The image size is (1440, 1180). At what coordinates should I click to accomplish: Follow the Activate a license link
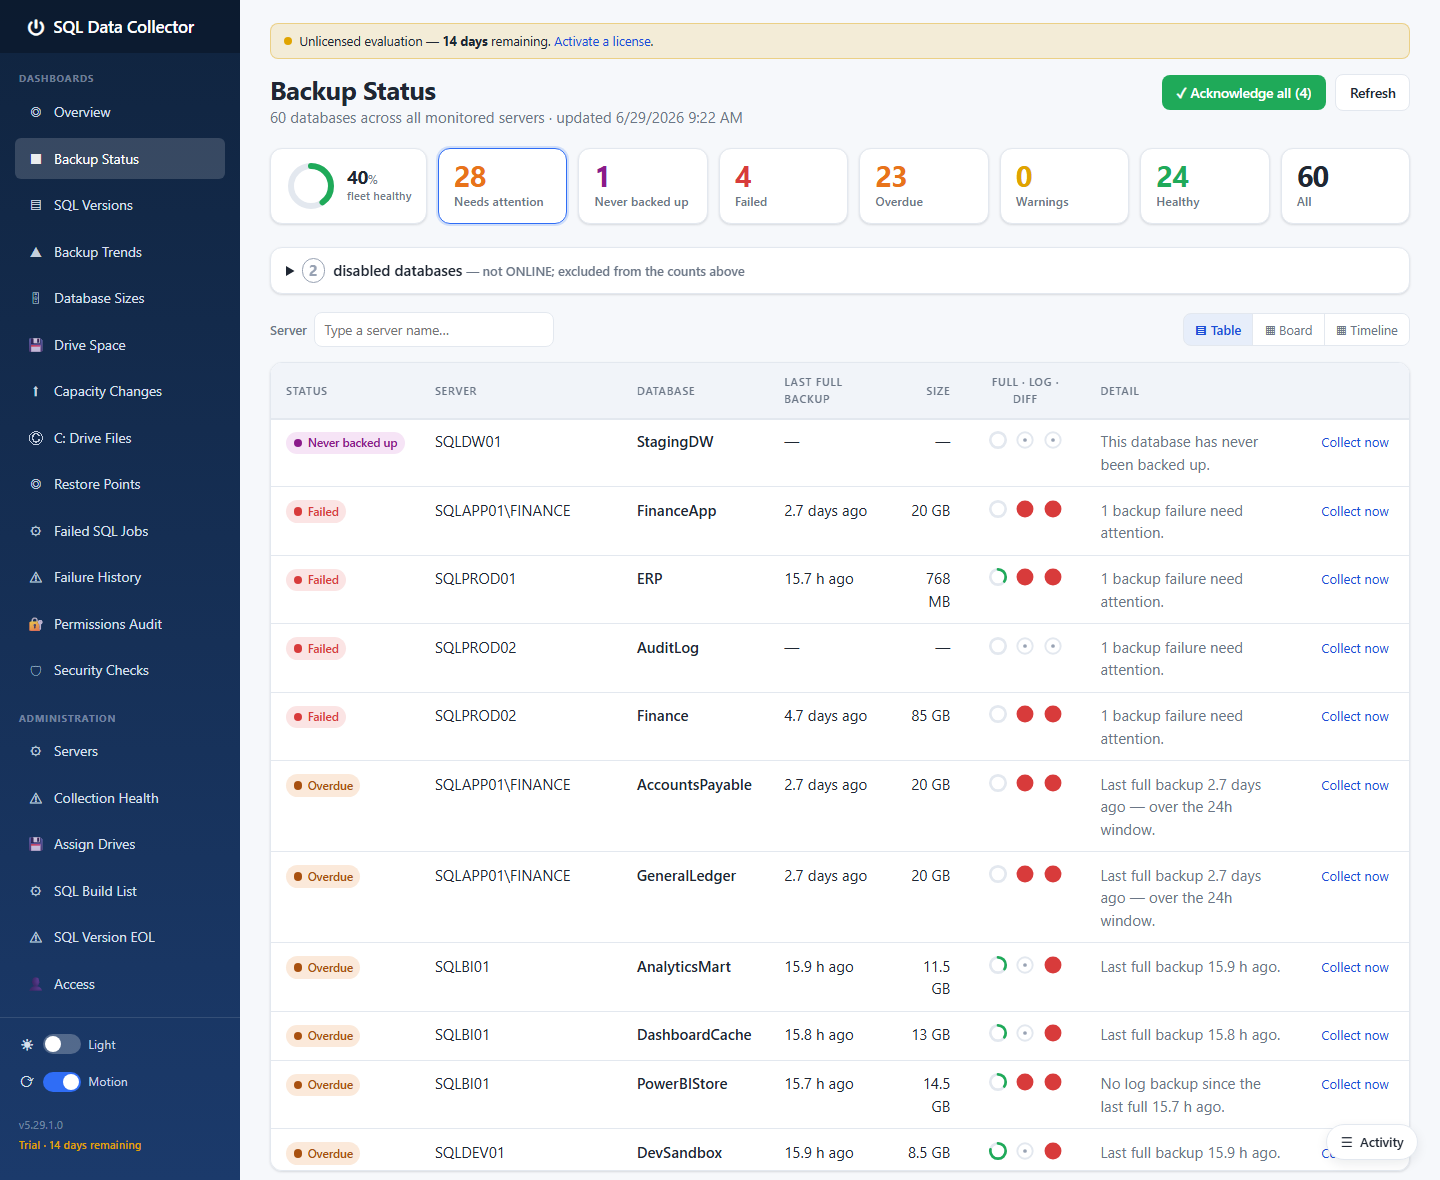(603, 42)
